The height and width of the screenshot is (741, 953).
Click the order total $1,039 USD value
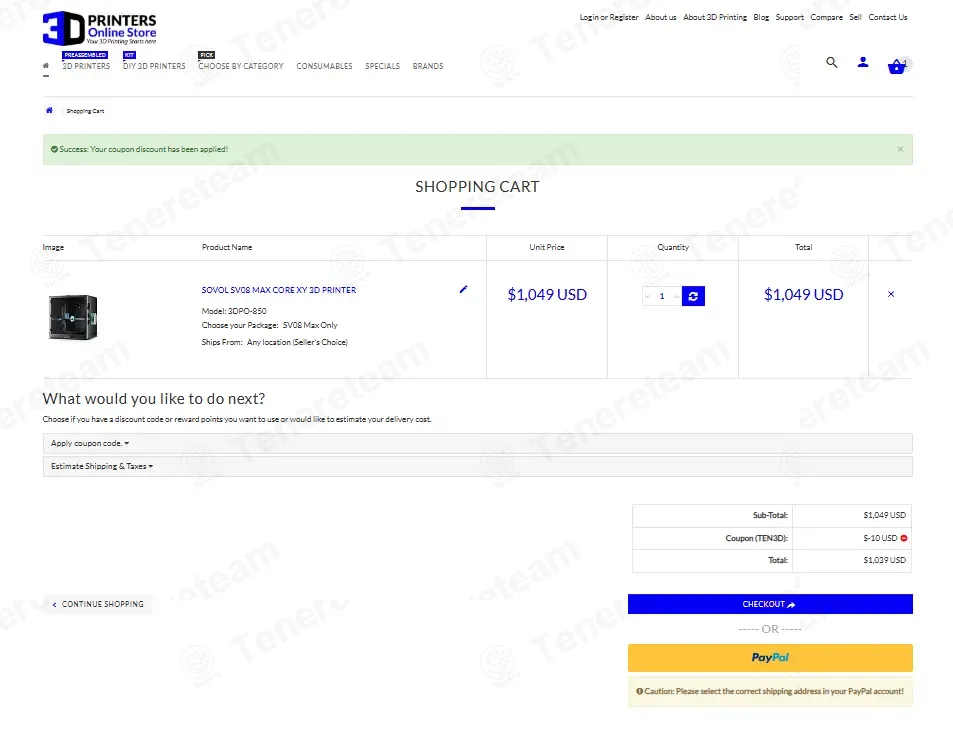point(884,560)
